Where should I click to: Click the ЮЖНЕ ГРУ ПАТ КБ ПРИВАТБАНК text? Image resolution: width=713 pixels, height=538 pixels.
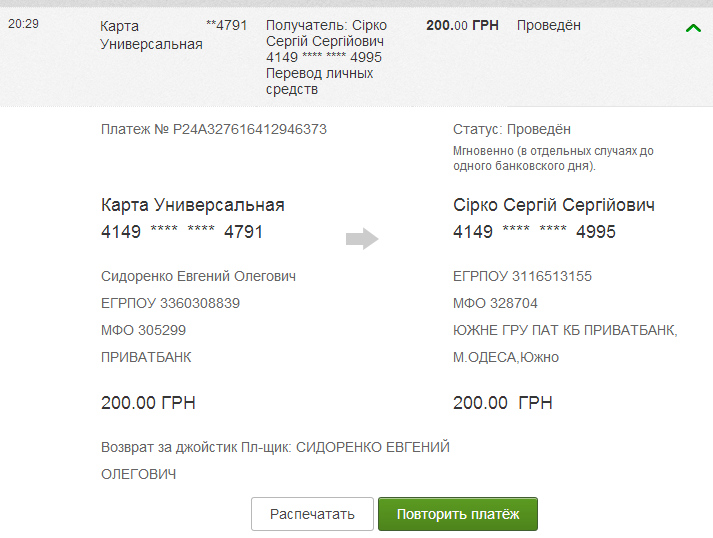(565, 330)
